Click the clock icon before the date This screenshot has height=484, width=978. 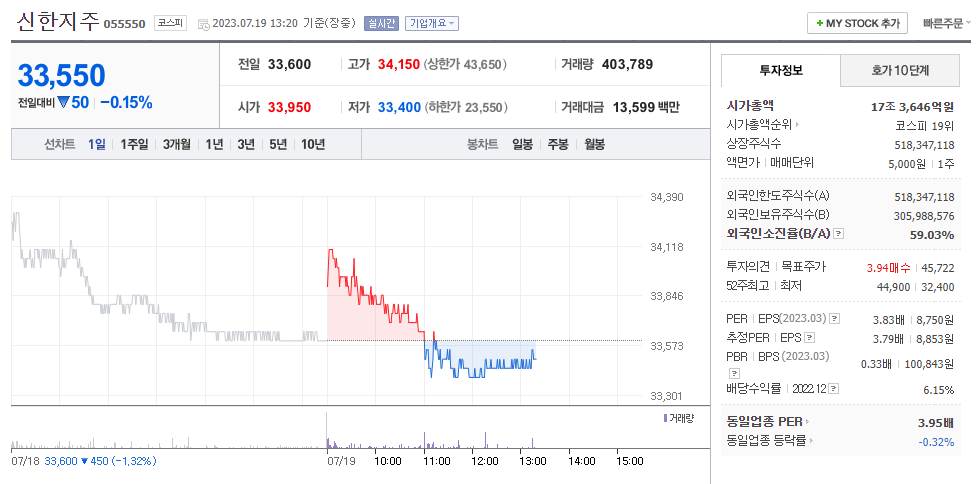click(204, 24)
